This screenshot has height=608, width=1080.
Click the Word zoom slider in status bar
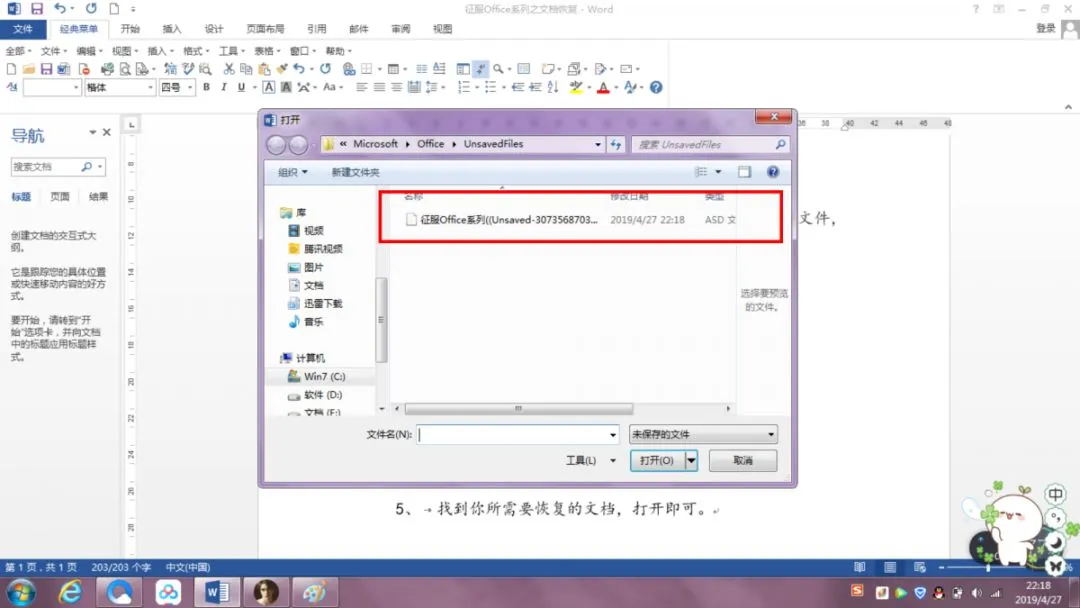988,568
